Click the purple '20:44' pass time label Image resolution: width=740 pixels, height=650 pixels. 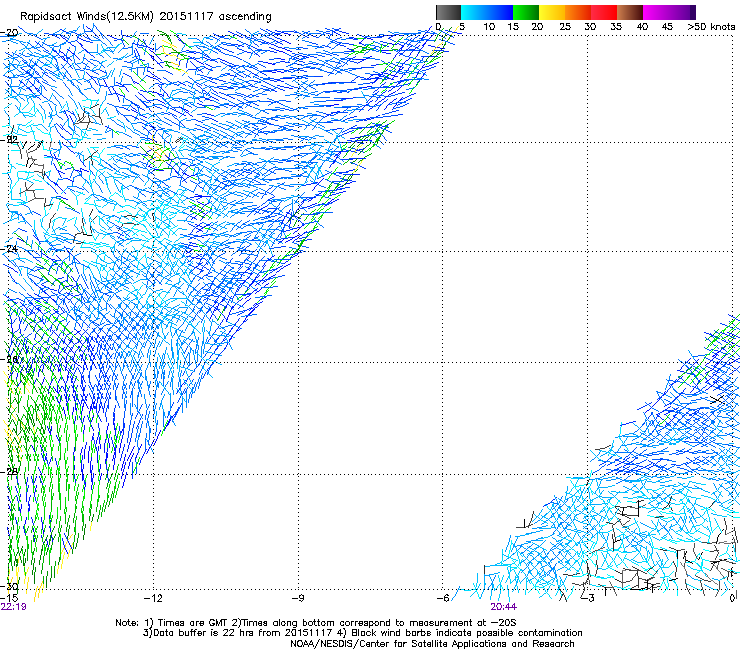tap(503, 607)
